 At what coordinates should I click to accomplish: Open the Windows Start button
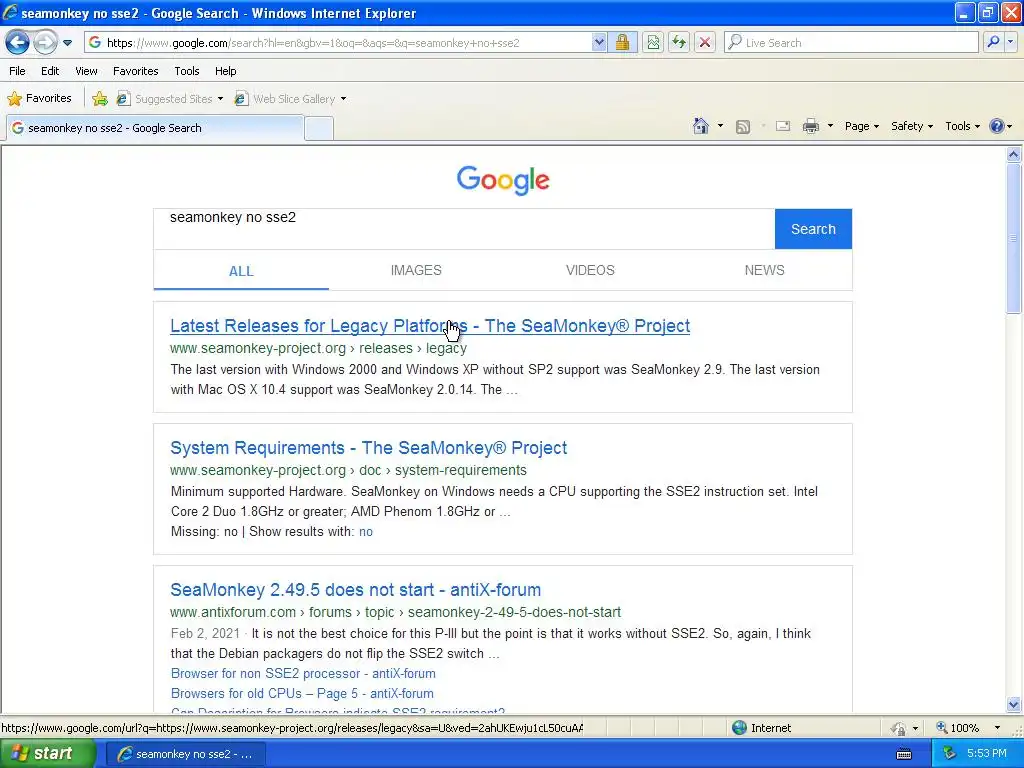[46, 754]
